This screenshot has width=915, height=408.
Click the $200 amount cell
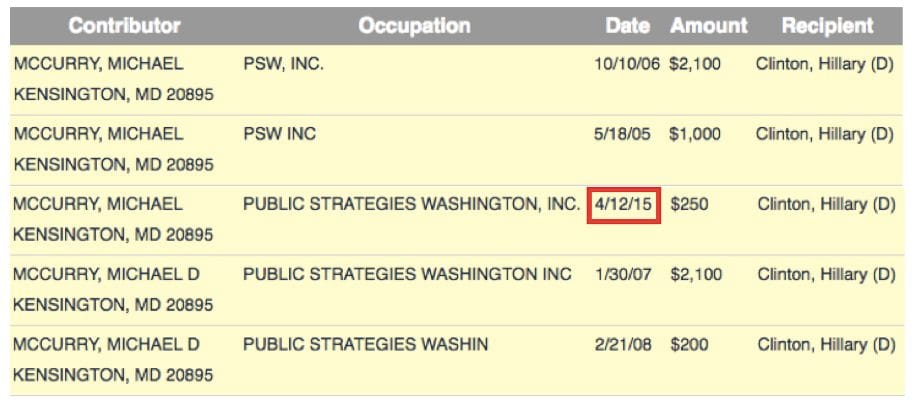point(688,345)
